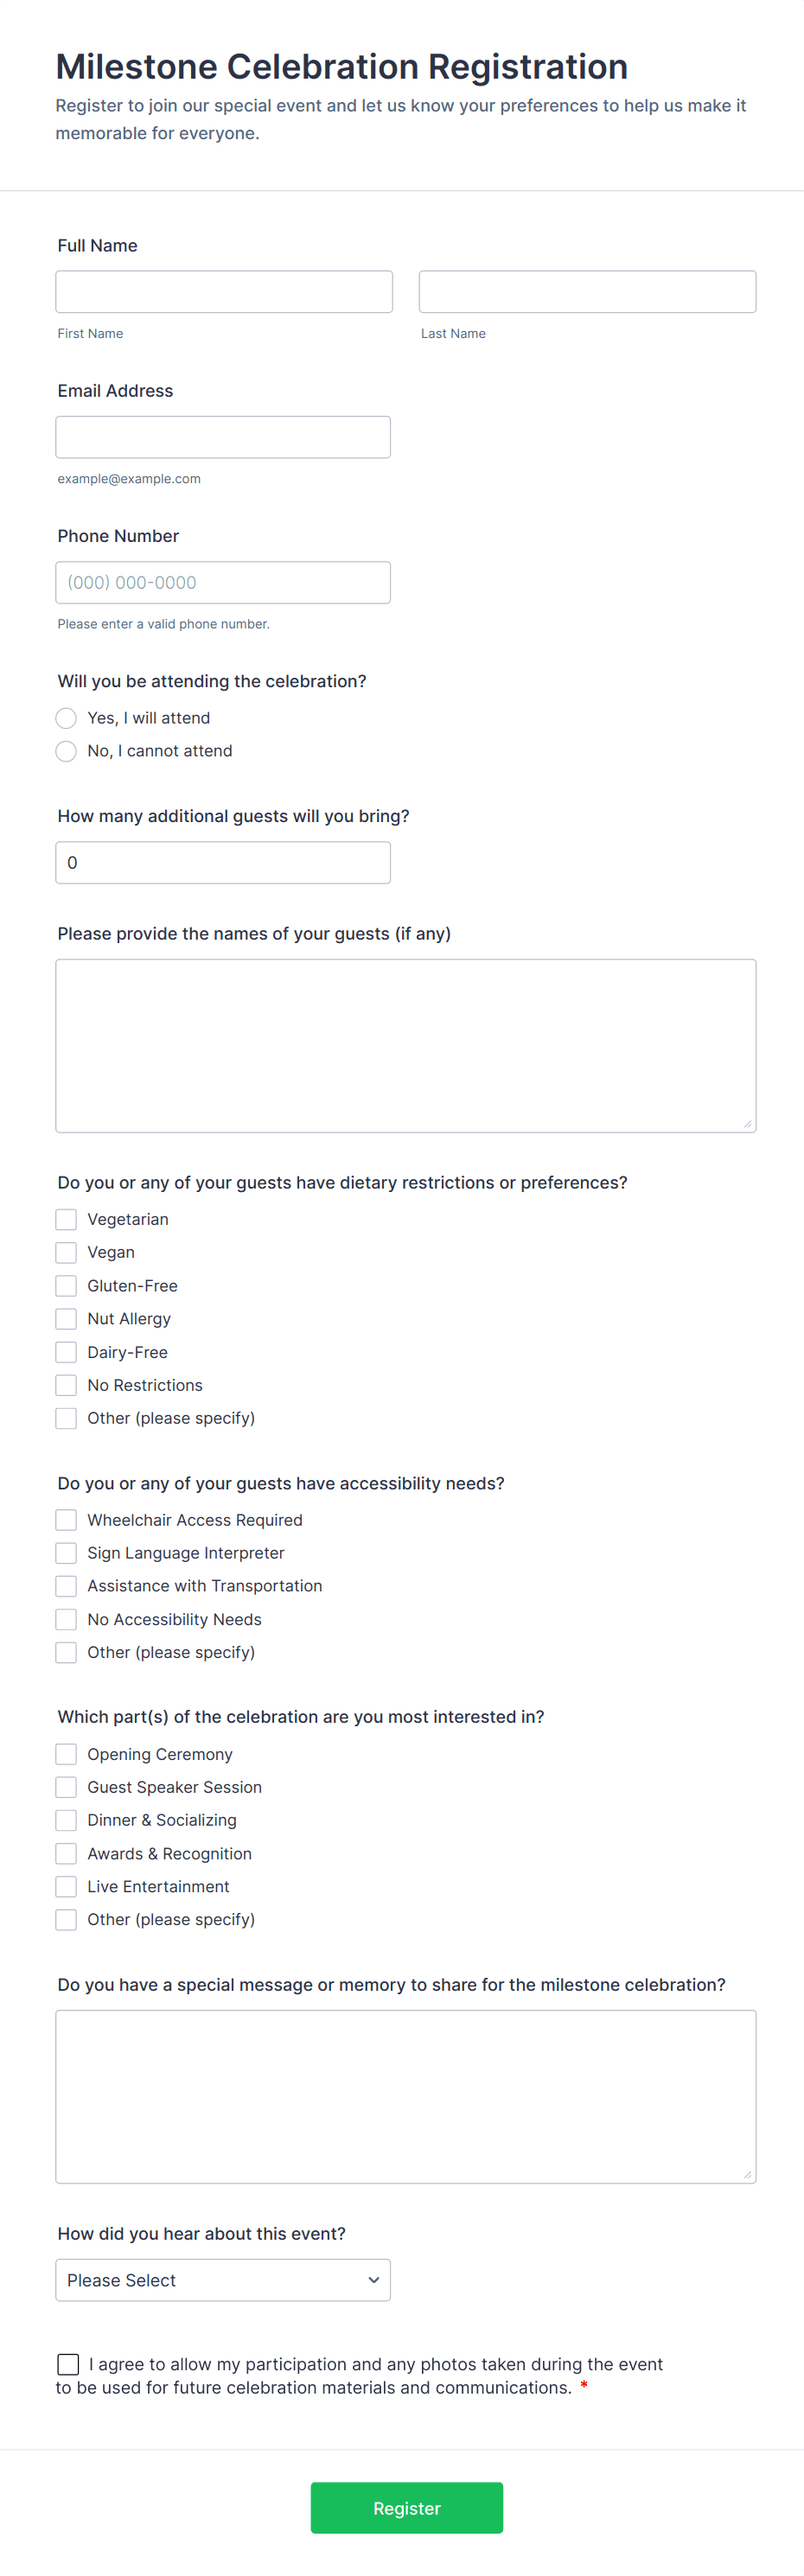804x2576 pixels.
Task: Click the Last Name input field
Action: click(586, 291)
